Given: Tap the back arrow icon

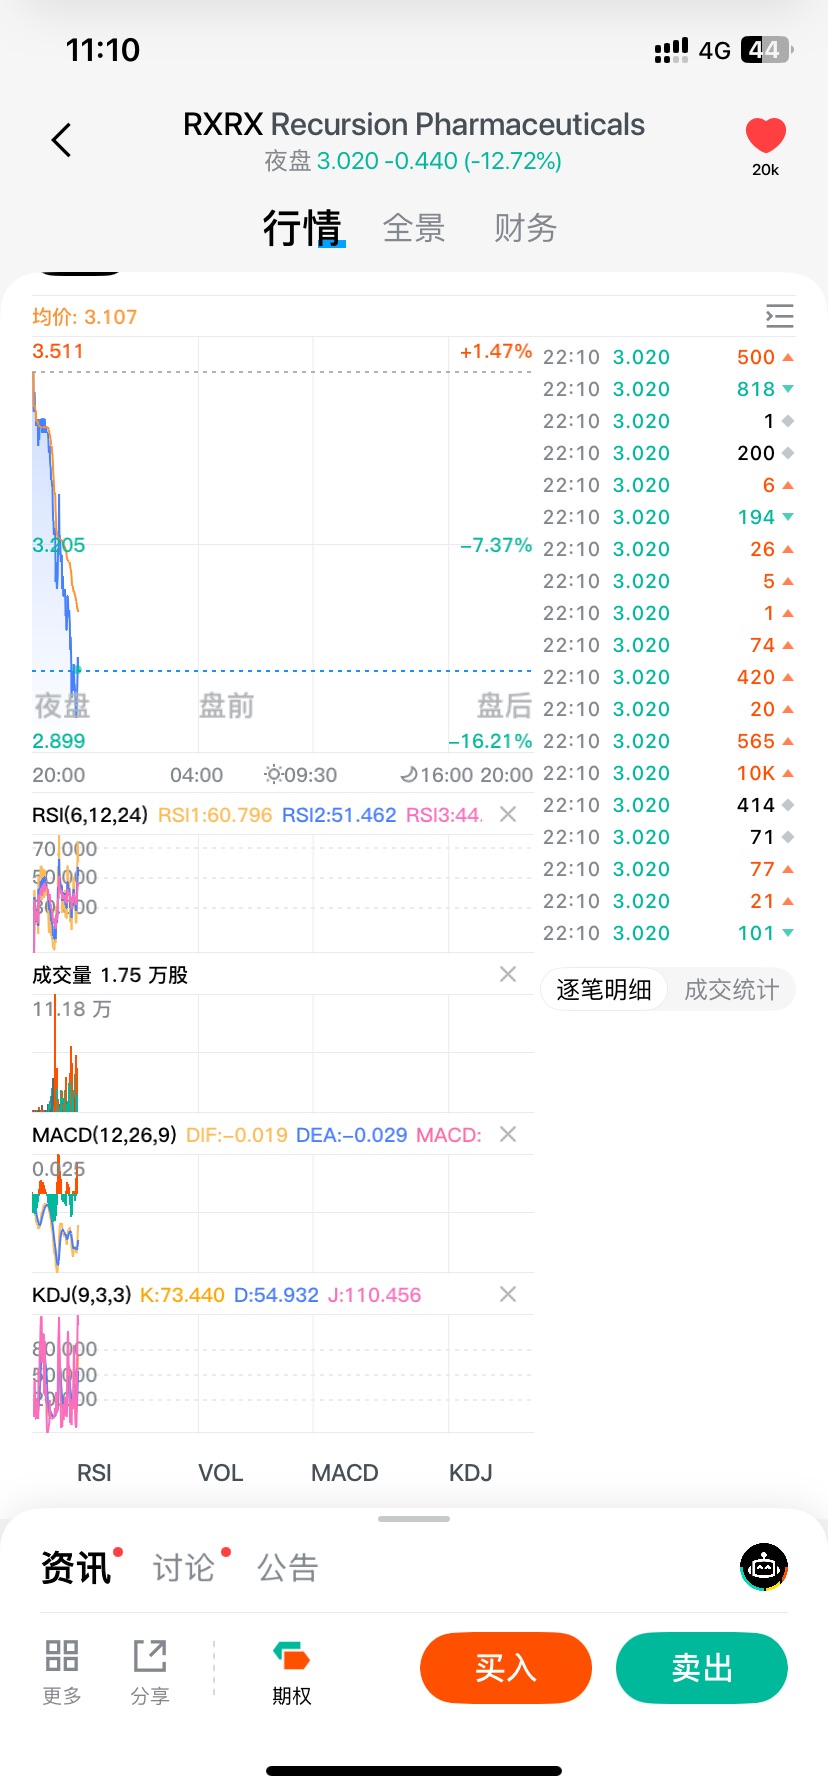Looking at the screenshot, I should point(62,140).
